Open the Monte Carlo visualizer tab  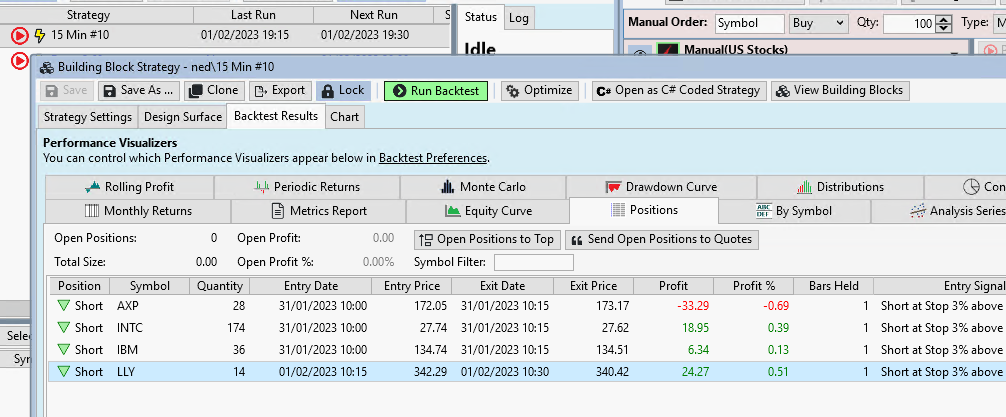click(x=483, y=187)
